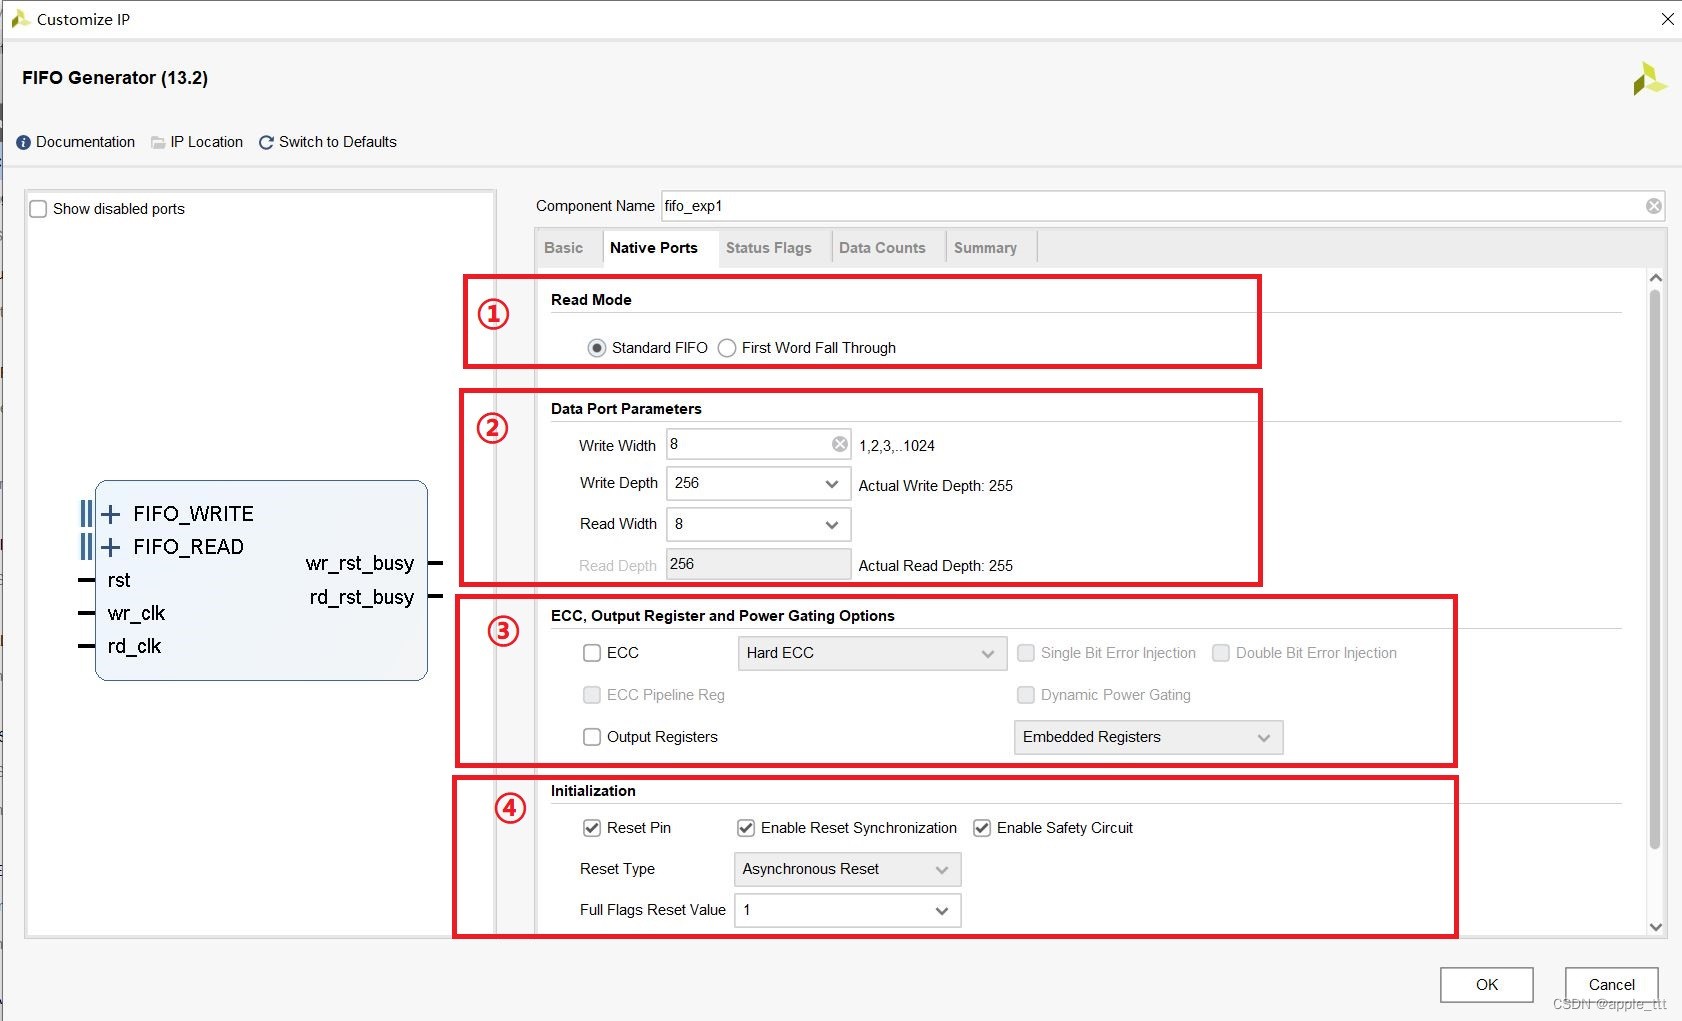The width and height of the screenshot is (1682, 1021).
Task: Click the FIFO Generator (13.2) title
Action: pyautogui.click(x=115, y=78)
